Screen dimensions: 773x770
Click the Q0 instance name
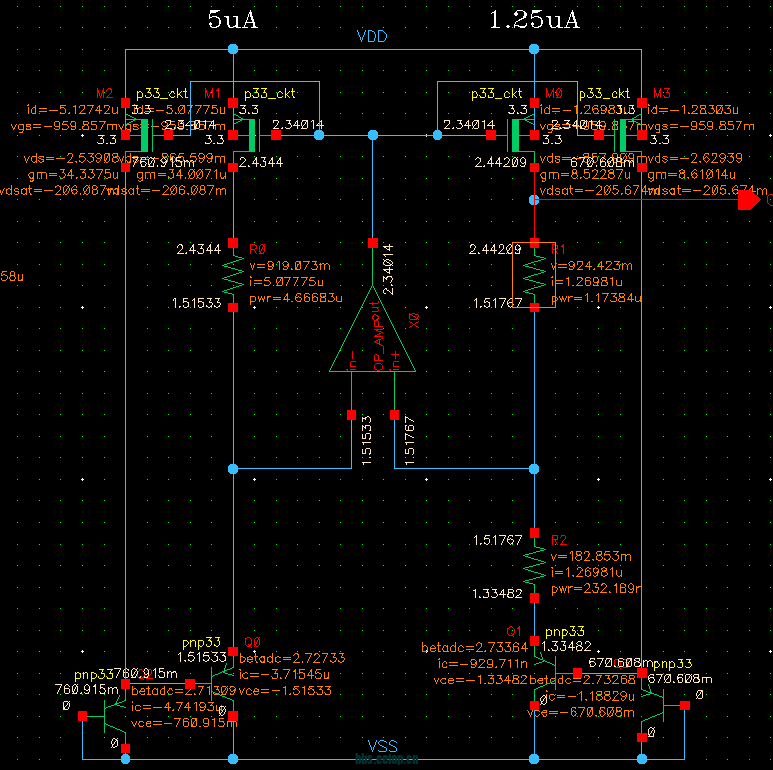(252, 642)
